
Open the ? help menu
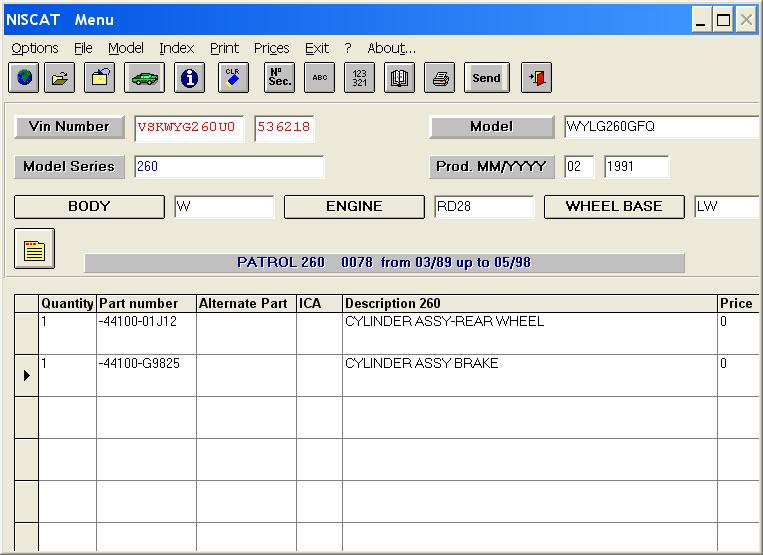click(347, 48)
